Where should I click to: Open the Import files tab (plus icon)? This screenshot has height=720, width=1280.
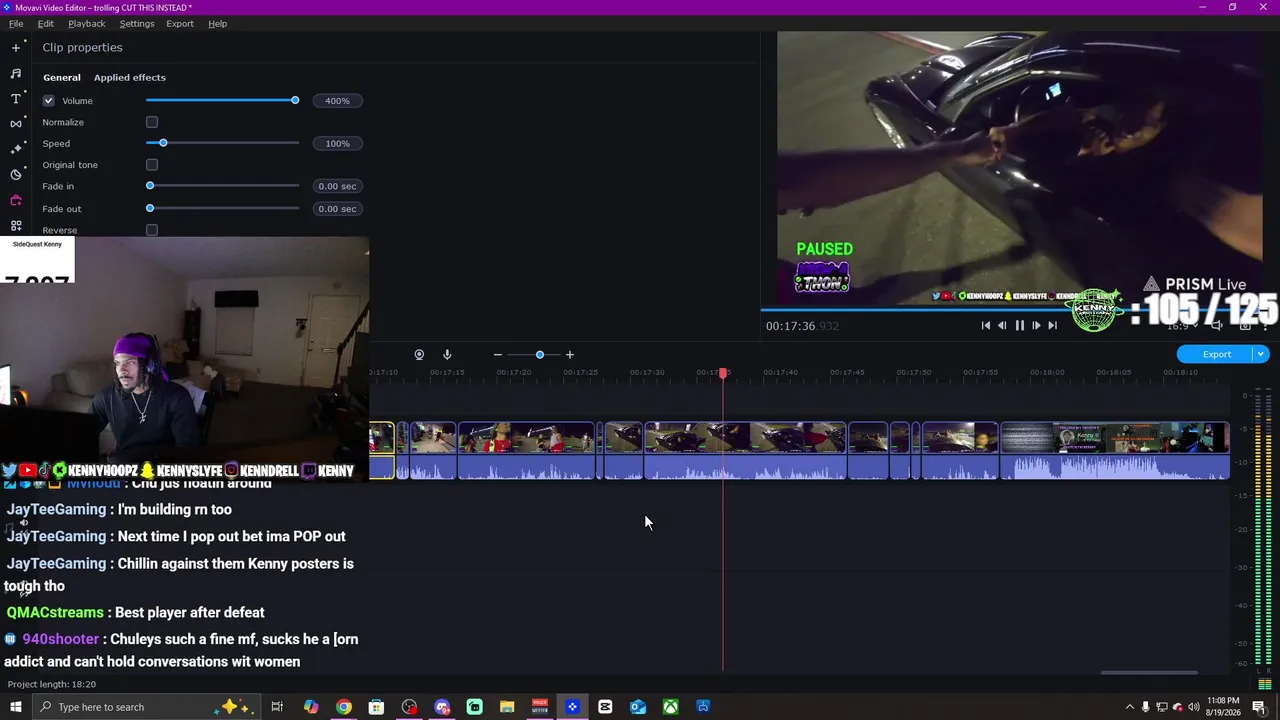[x=16, y=48]
